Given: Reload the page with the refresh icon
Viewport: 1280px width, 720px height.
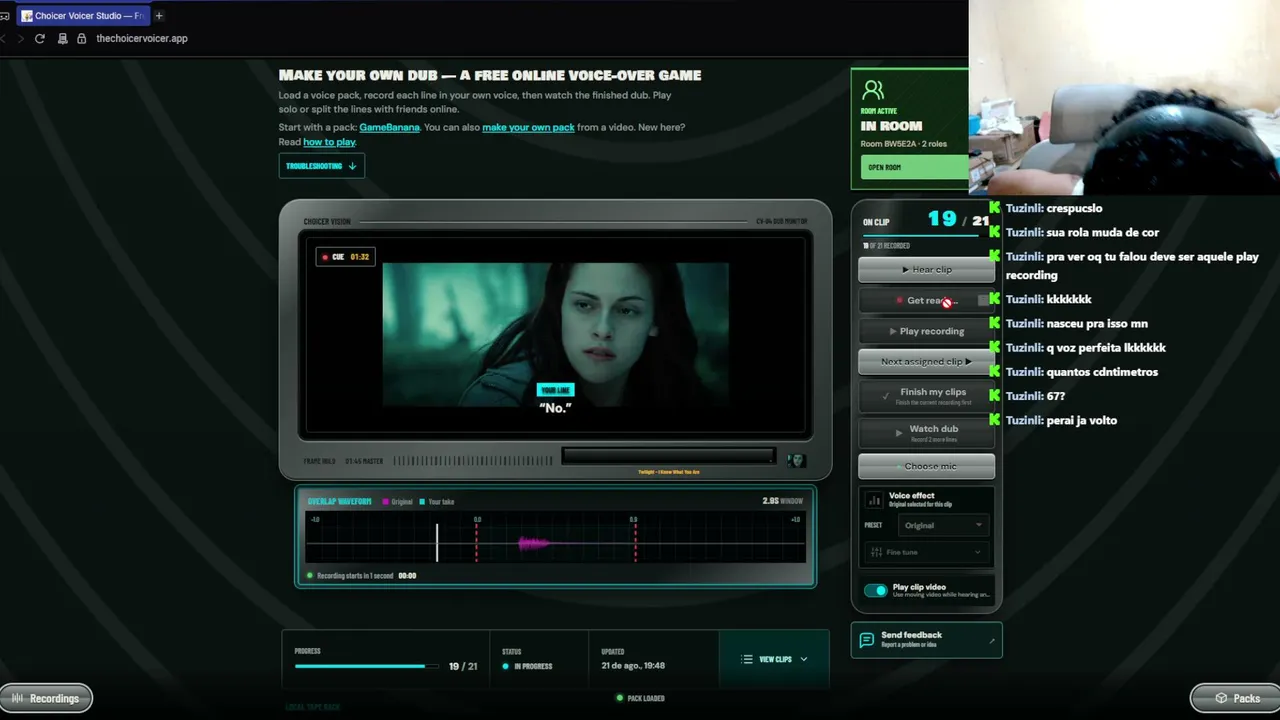Looking at the screenshot, I should (x=40, y=38).
